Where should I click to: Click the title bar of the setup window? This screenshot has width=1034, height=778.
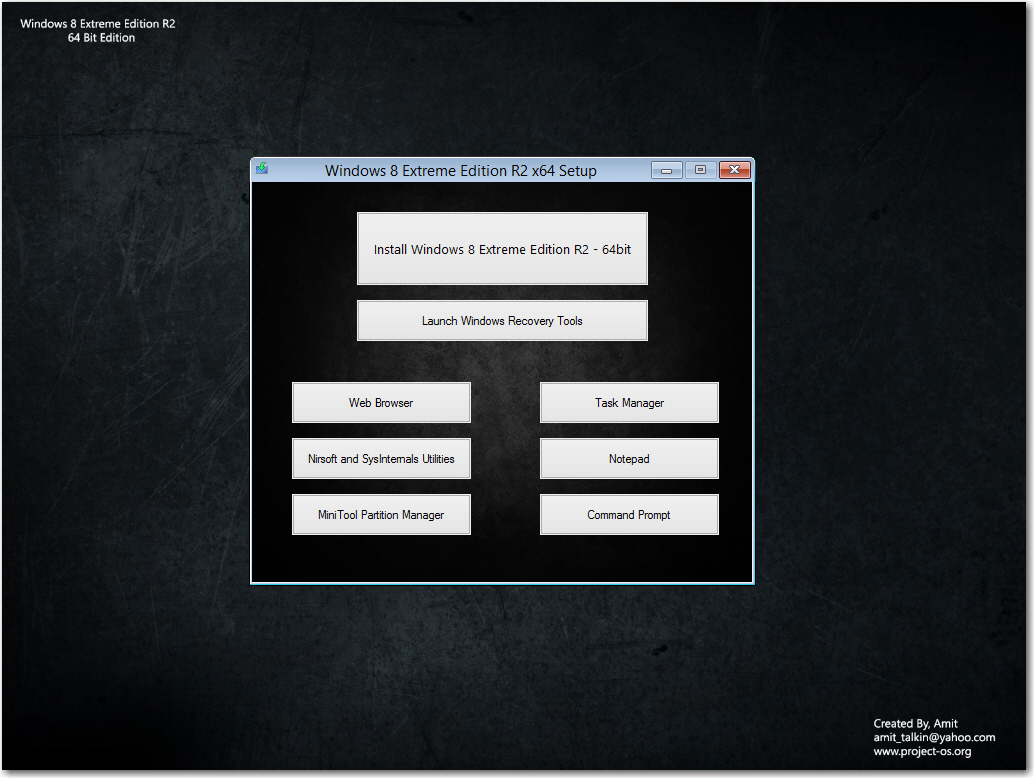point(460,170)
